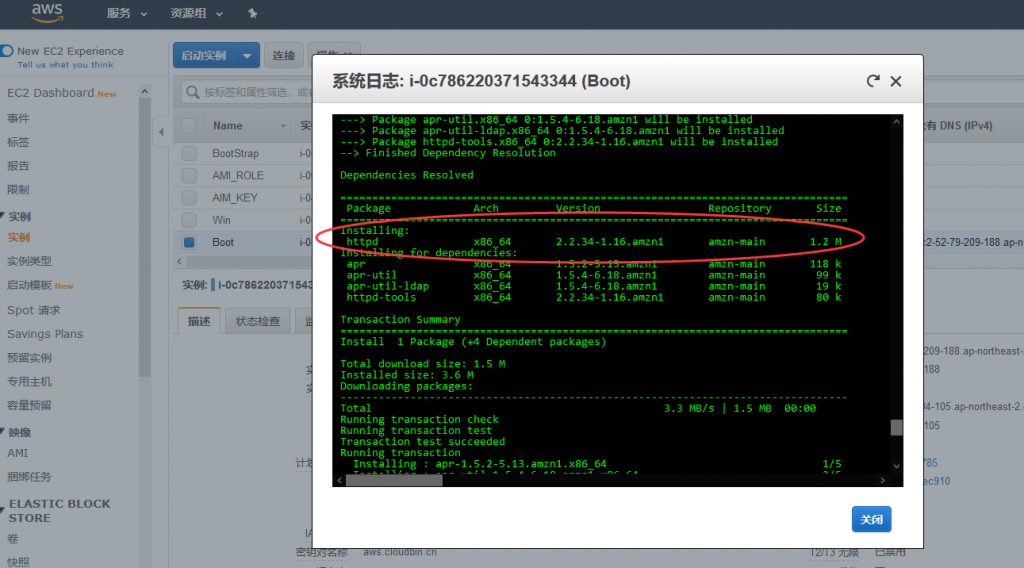The height and width of the screenshot is (568, 1024).
Task: Close the system log dialog with X
Action: pos(896,81)
